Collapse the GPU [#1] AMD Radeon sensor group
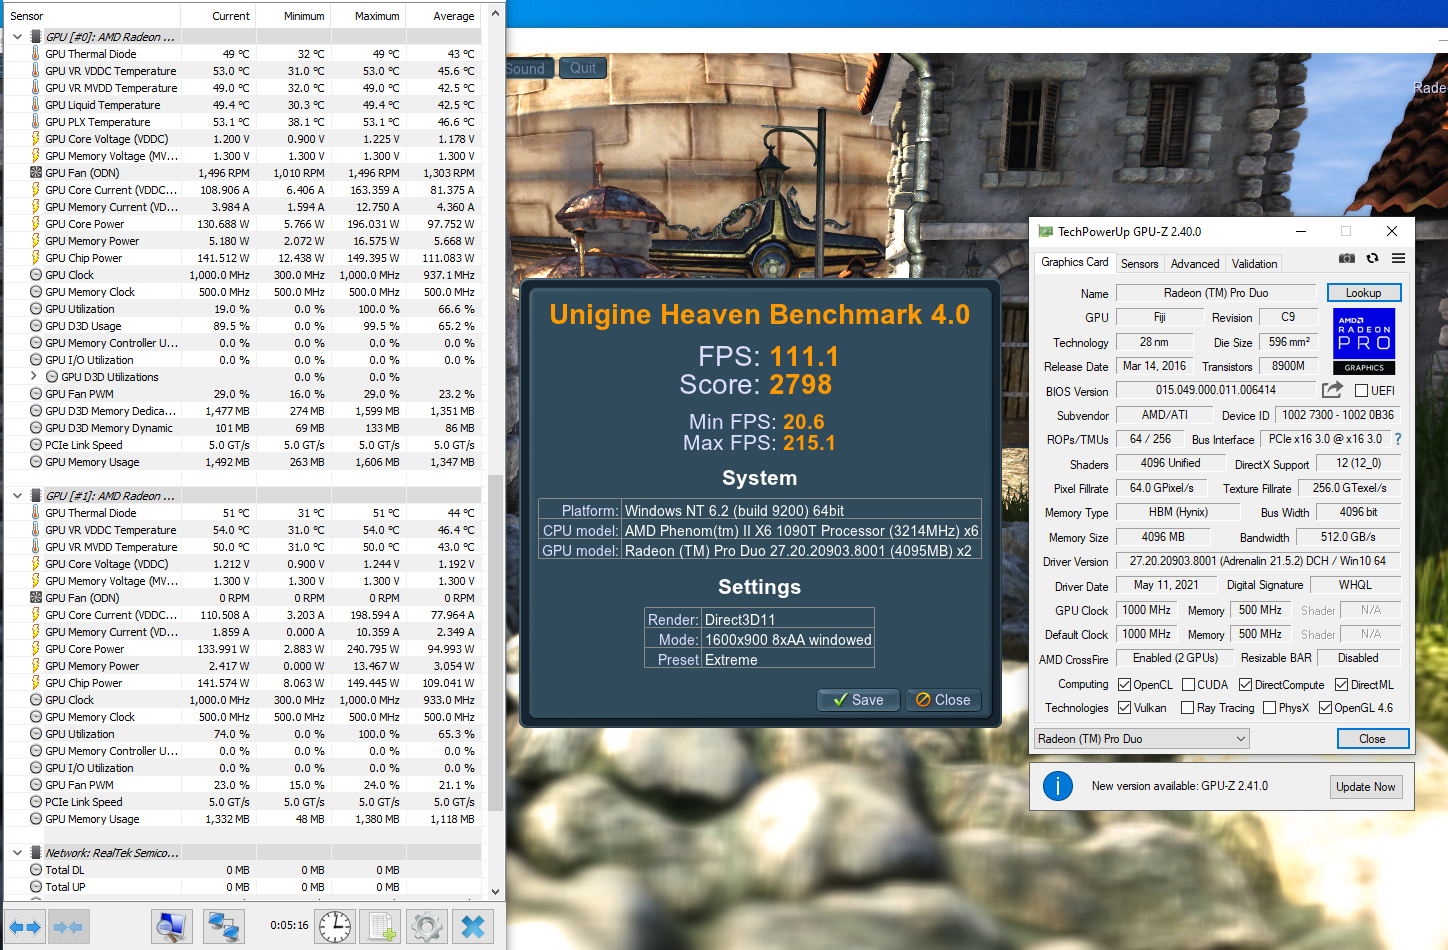This screenshot has width=1448, height=950. (x=17, y=496)
